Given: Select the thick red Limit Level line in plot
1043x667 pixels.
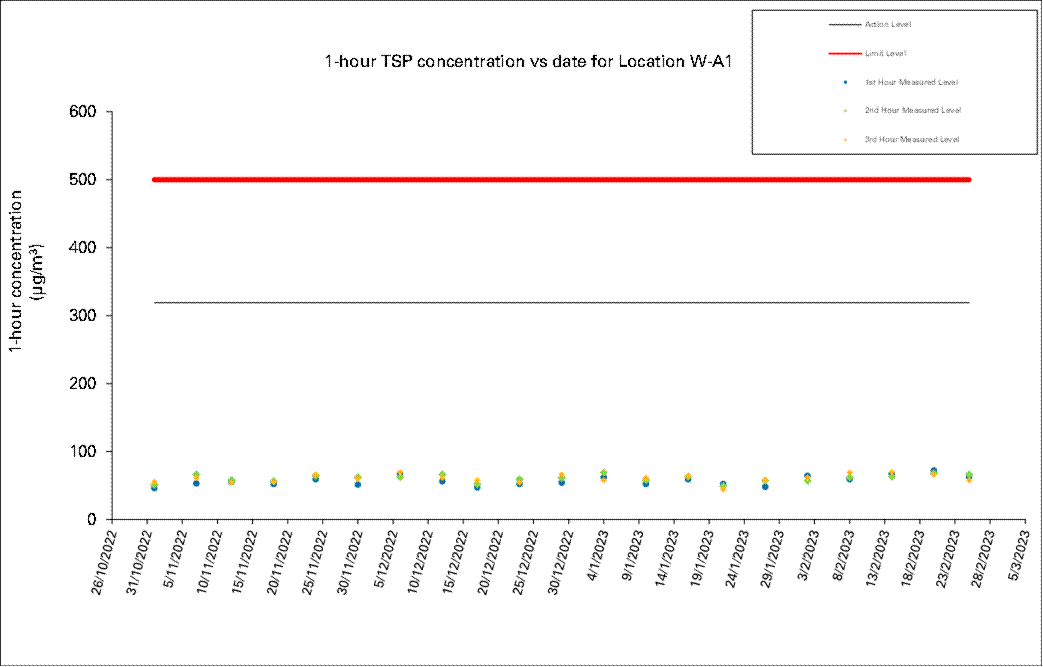Looking at the screenshot, I should 560,180.
